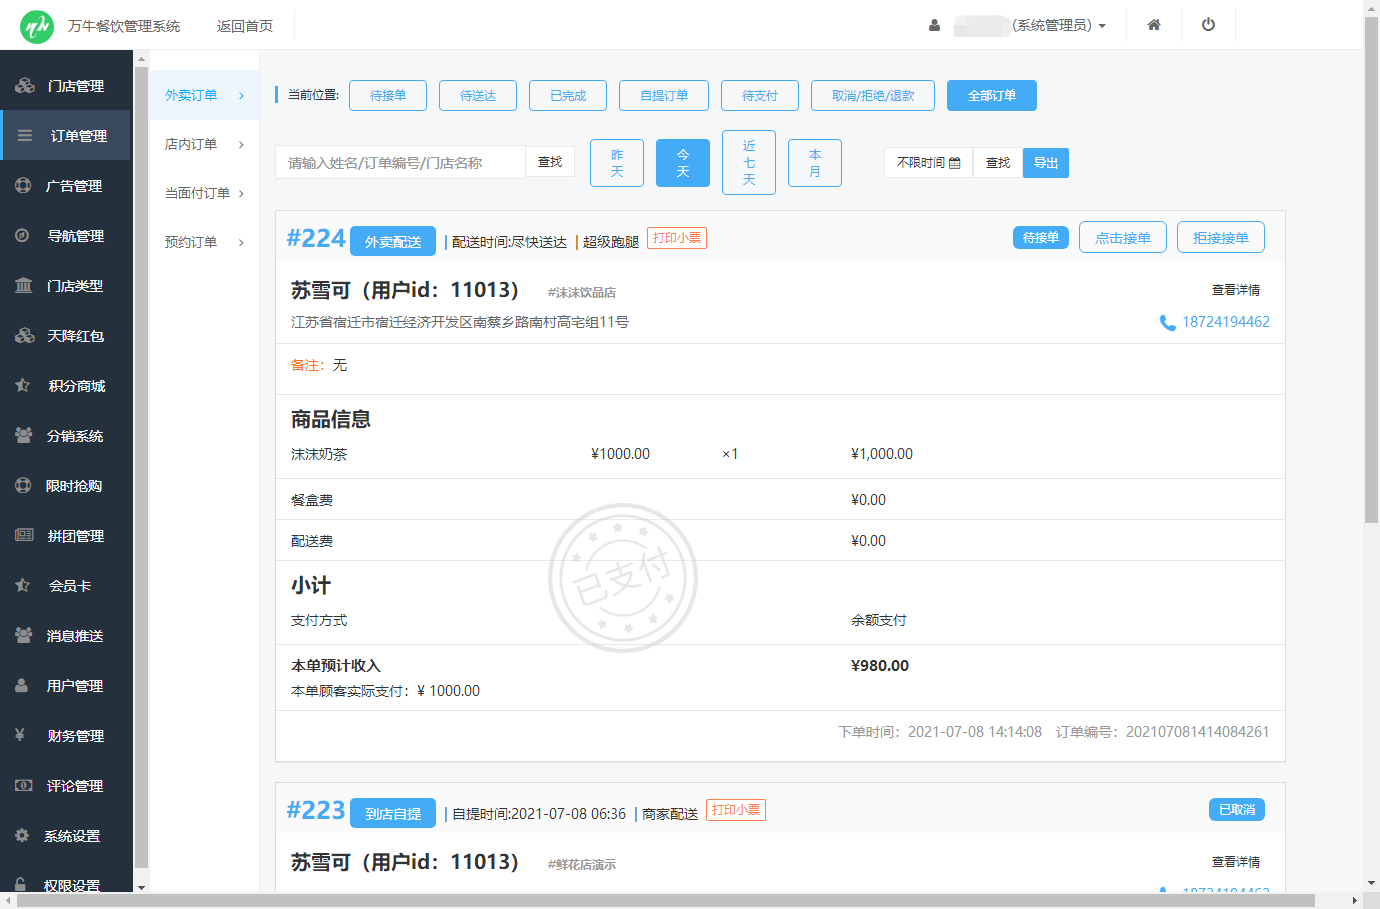Image resolution: width=1380 pixels, height=909 pixels.
Task: Open 财务管理 via its yen icon
Action: tap(20, 735)
